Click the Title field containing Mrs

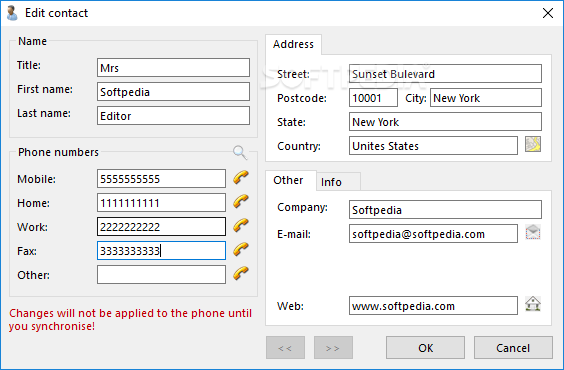173,68
